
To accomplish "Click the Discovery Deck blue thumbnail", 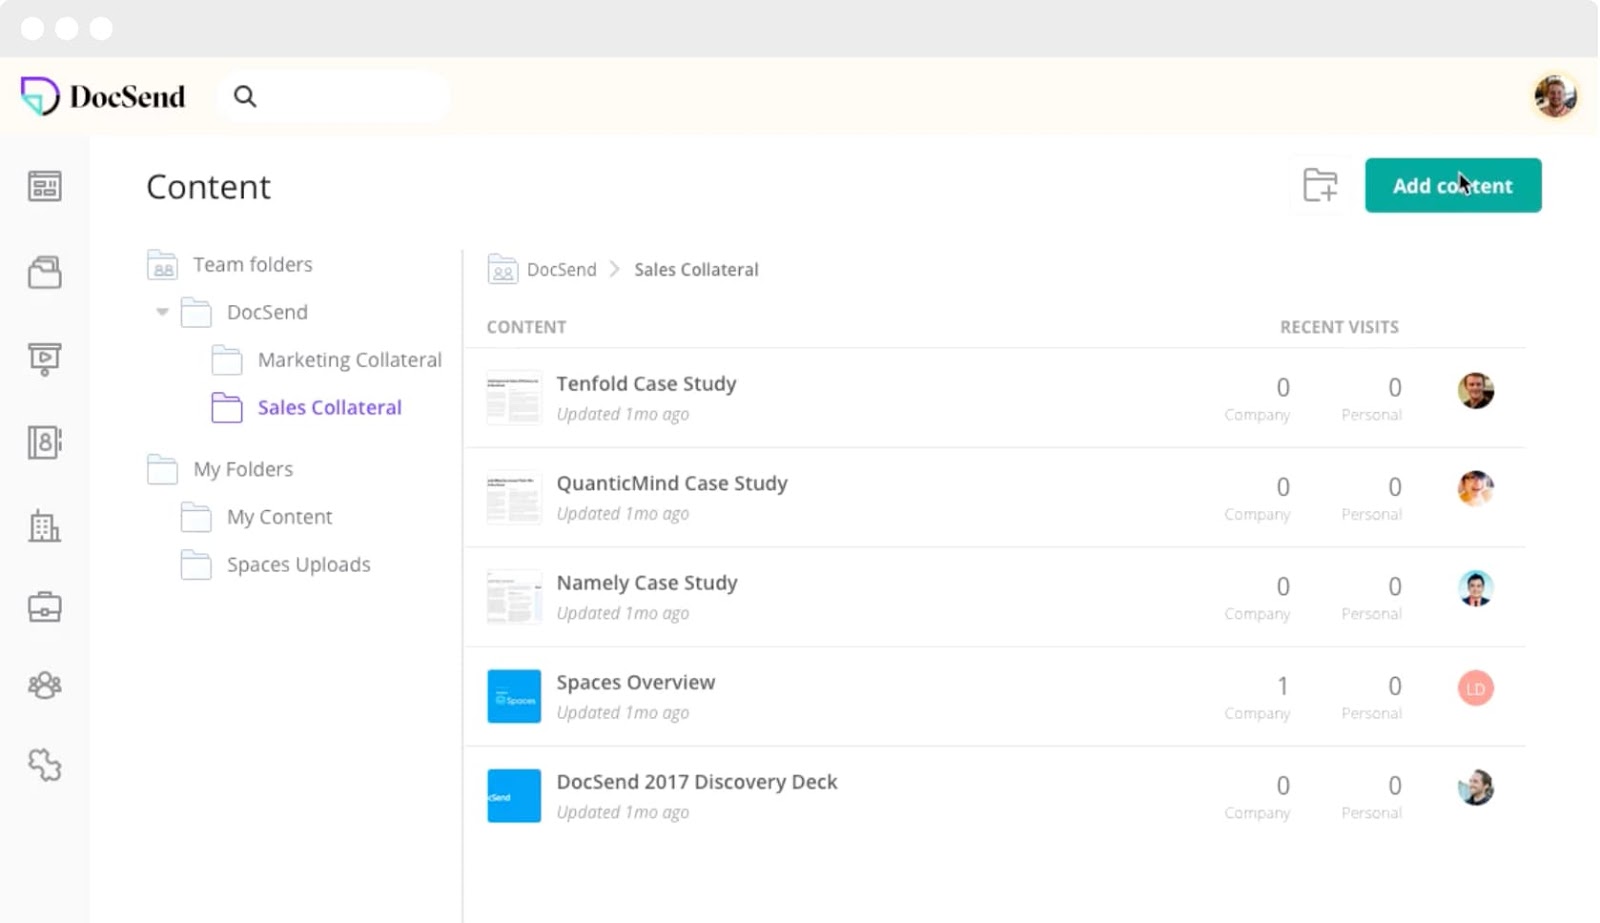I will [514, 796].
